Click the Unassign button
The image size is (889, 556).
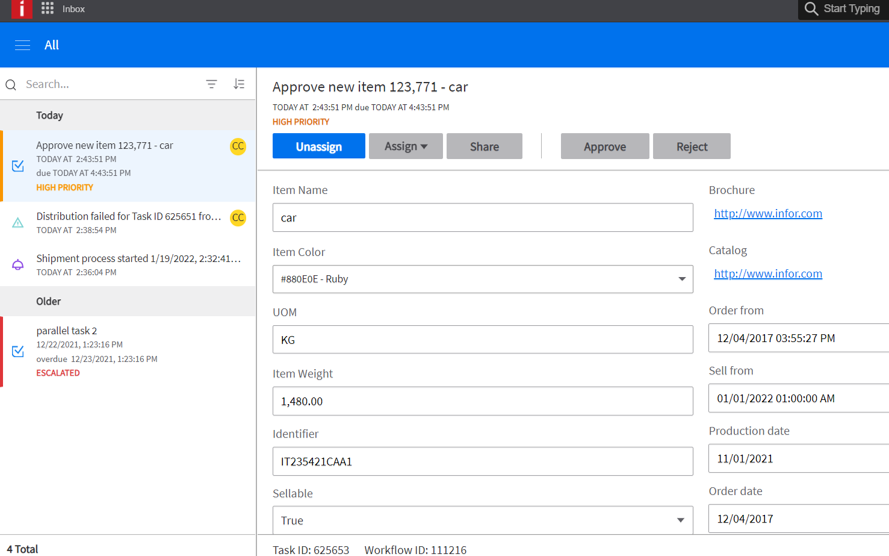pos(318,146)
